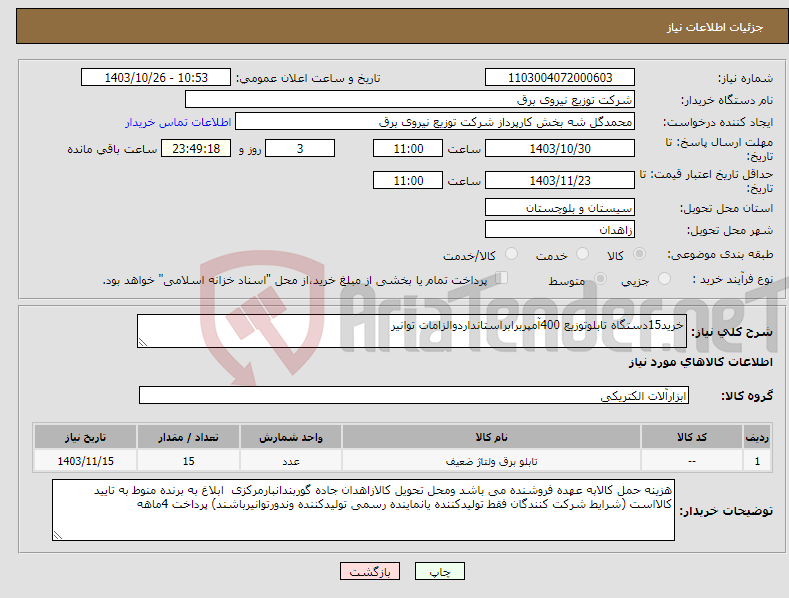Image resolution: width=789 pixels, height=598 pixels.
Task: Select the خدمت radio button
Action: coord(582,254)
